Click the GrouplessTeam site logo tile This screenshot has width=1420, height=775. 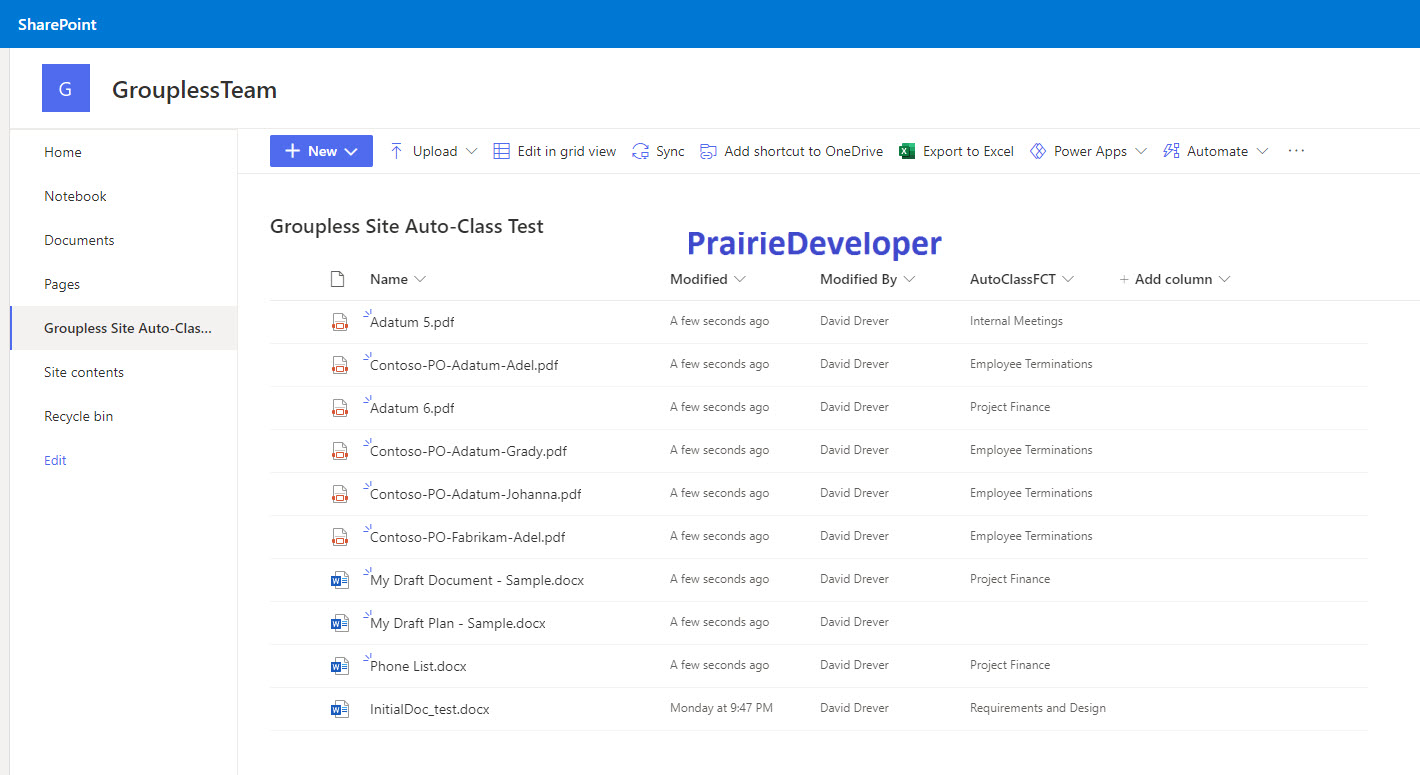[x=66, y=88]
